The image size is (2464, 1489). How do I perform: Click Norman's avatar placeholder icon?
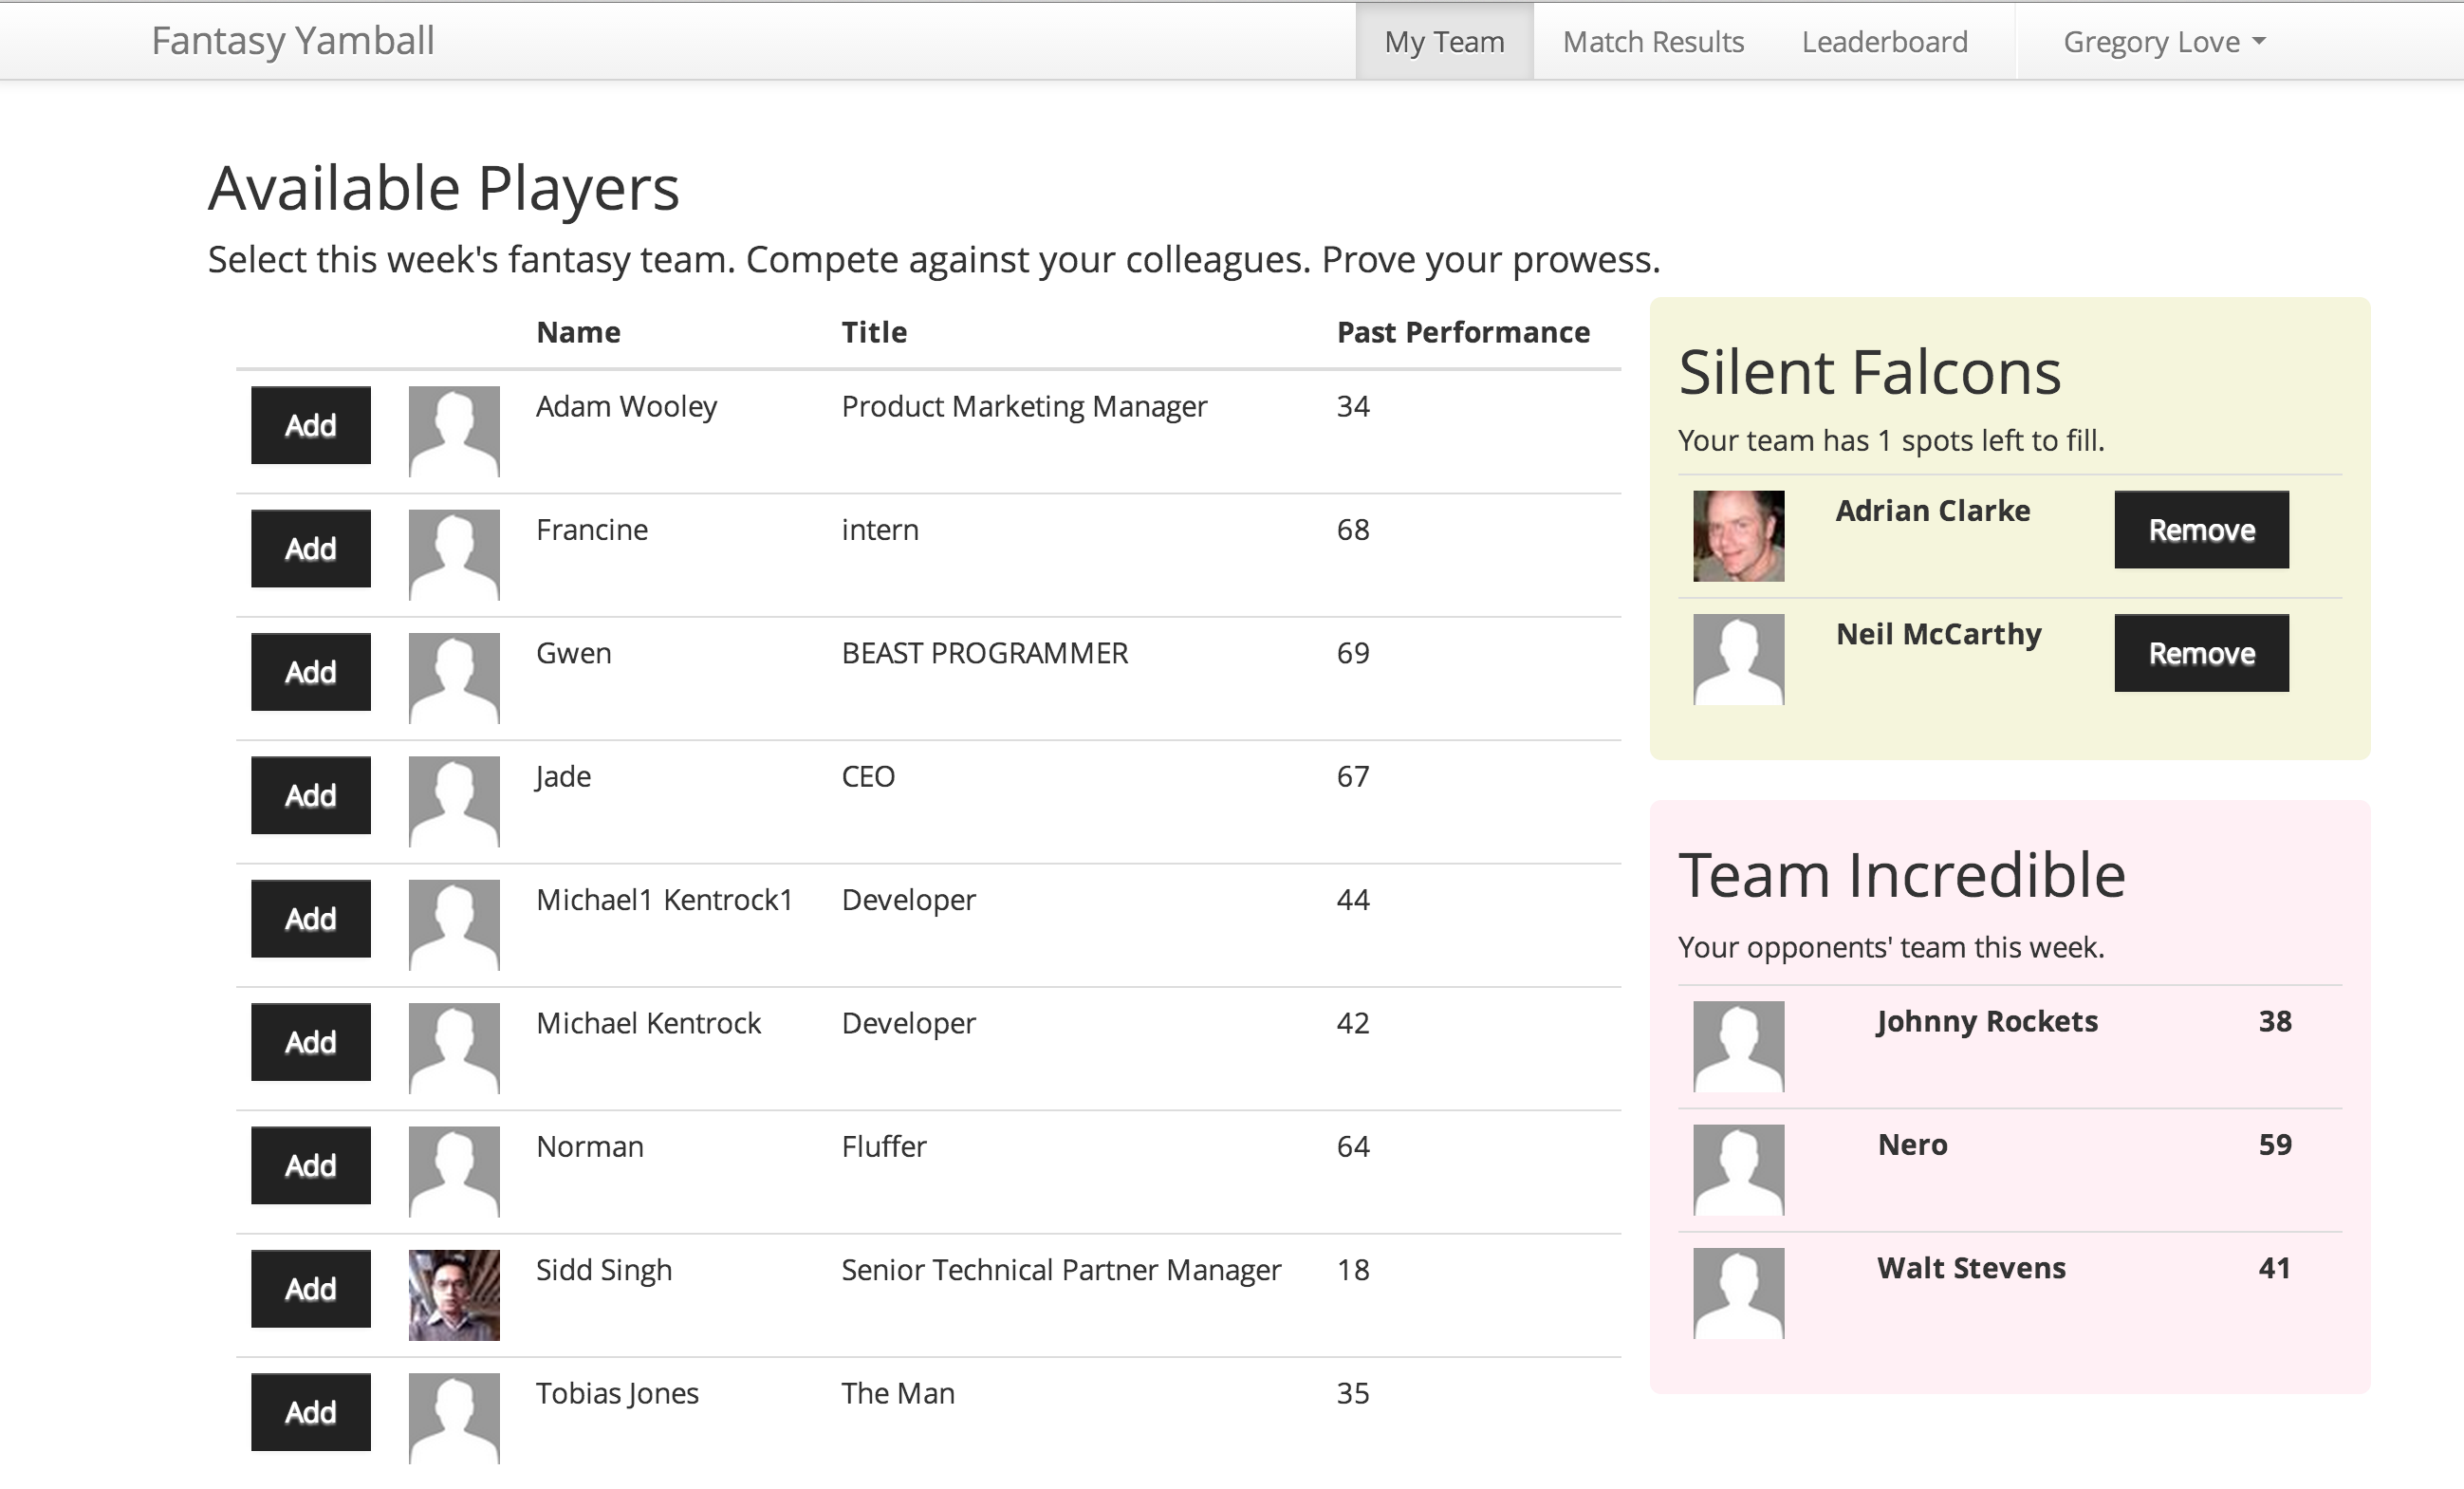454,1171
